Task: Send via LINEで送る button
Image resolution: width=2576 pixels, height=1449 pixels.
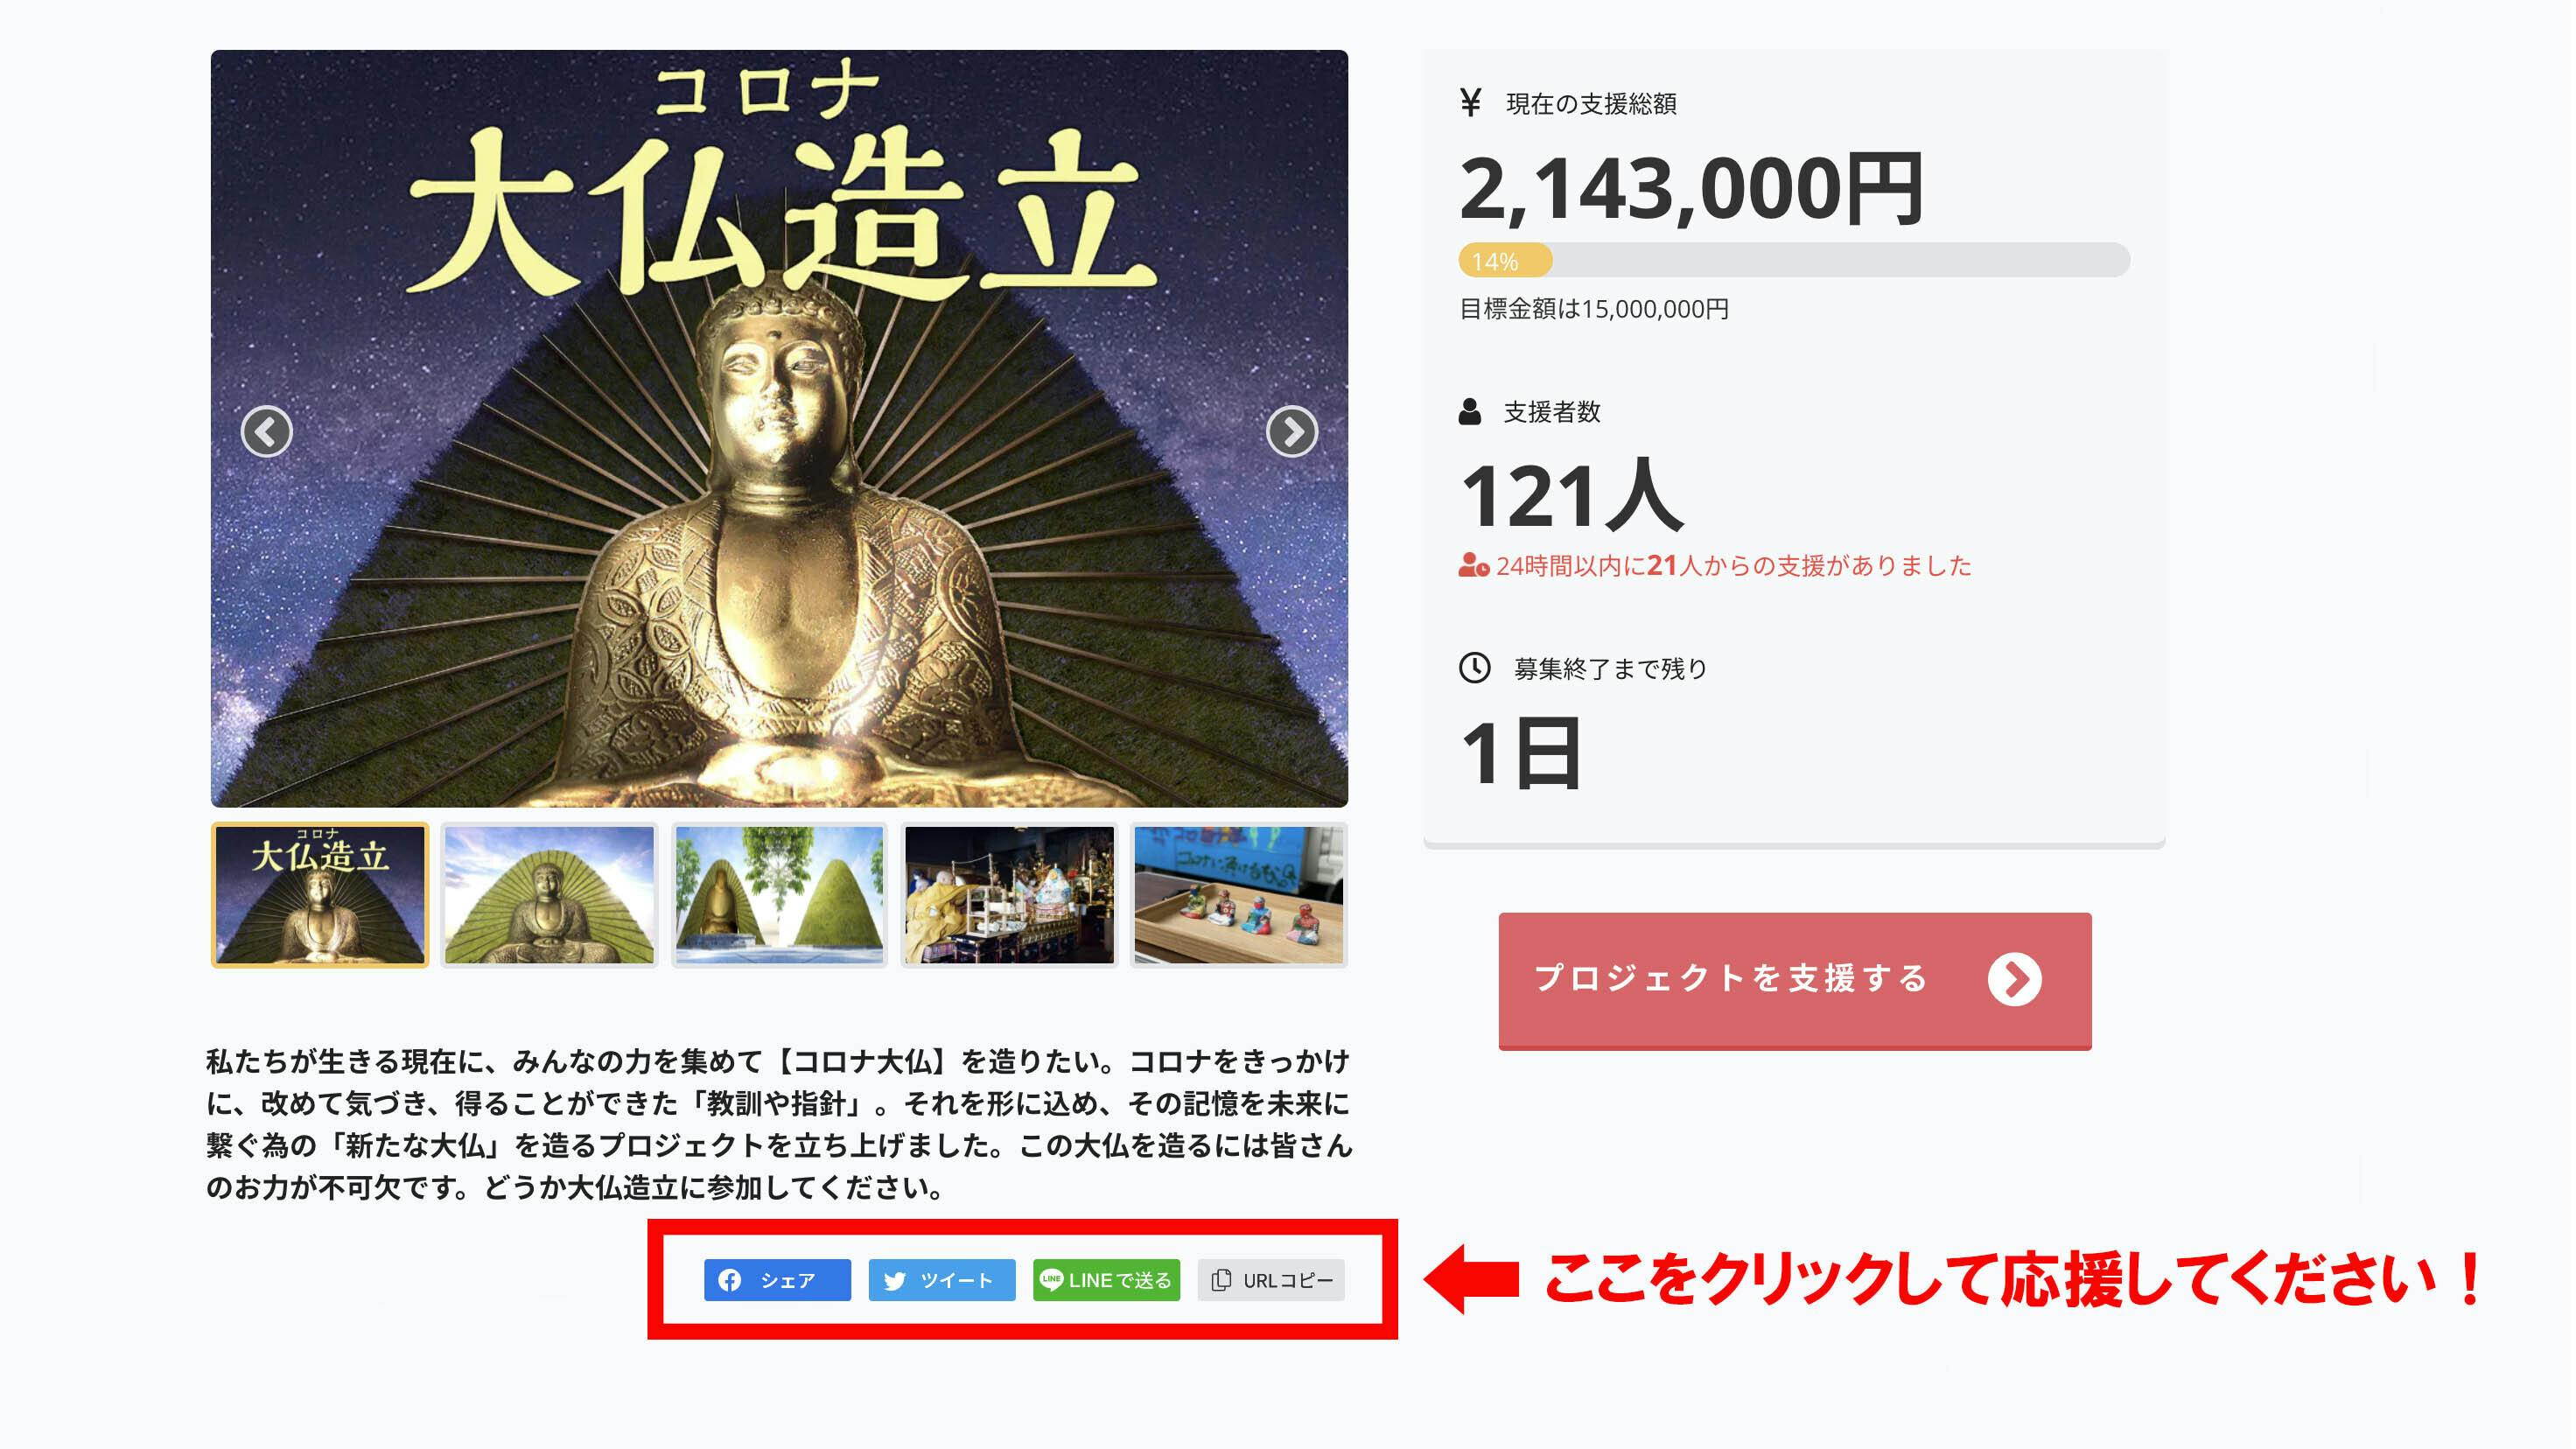Action: click(x=1106, y=1280)
